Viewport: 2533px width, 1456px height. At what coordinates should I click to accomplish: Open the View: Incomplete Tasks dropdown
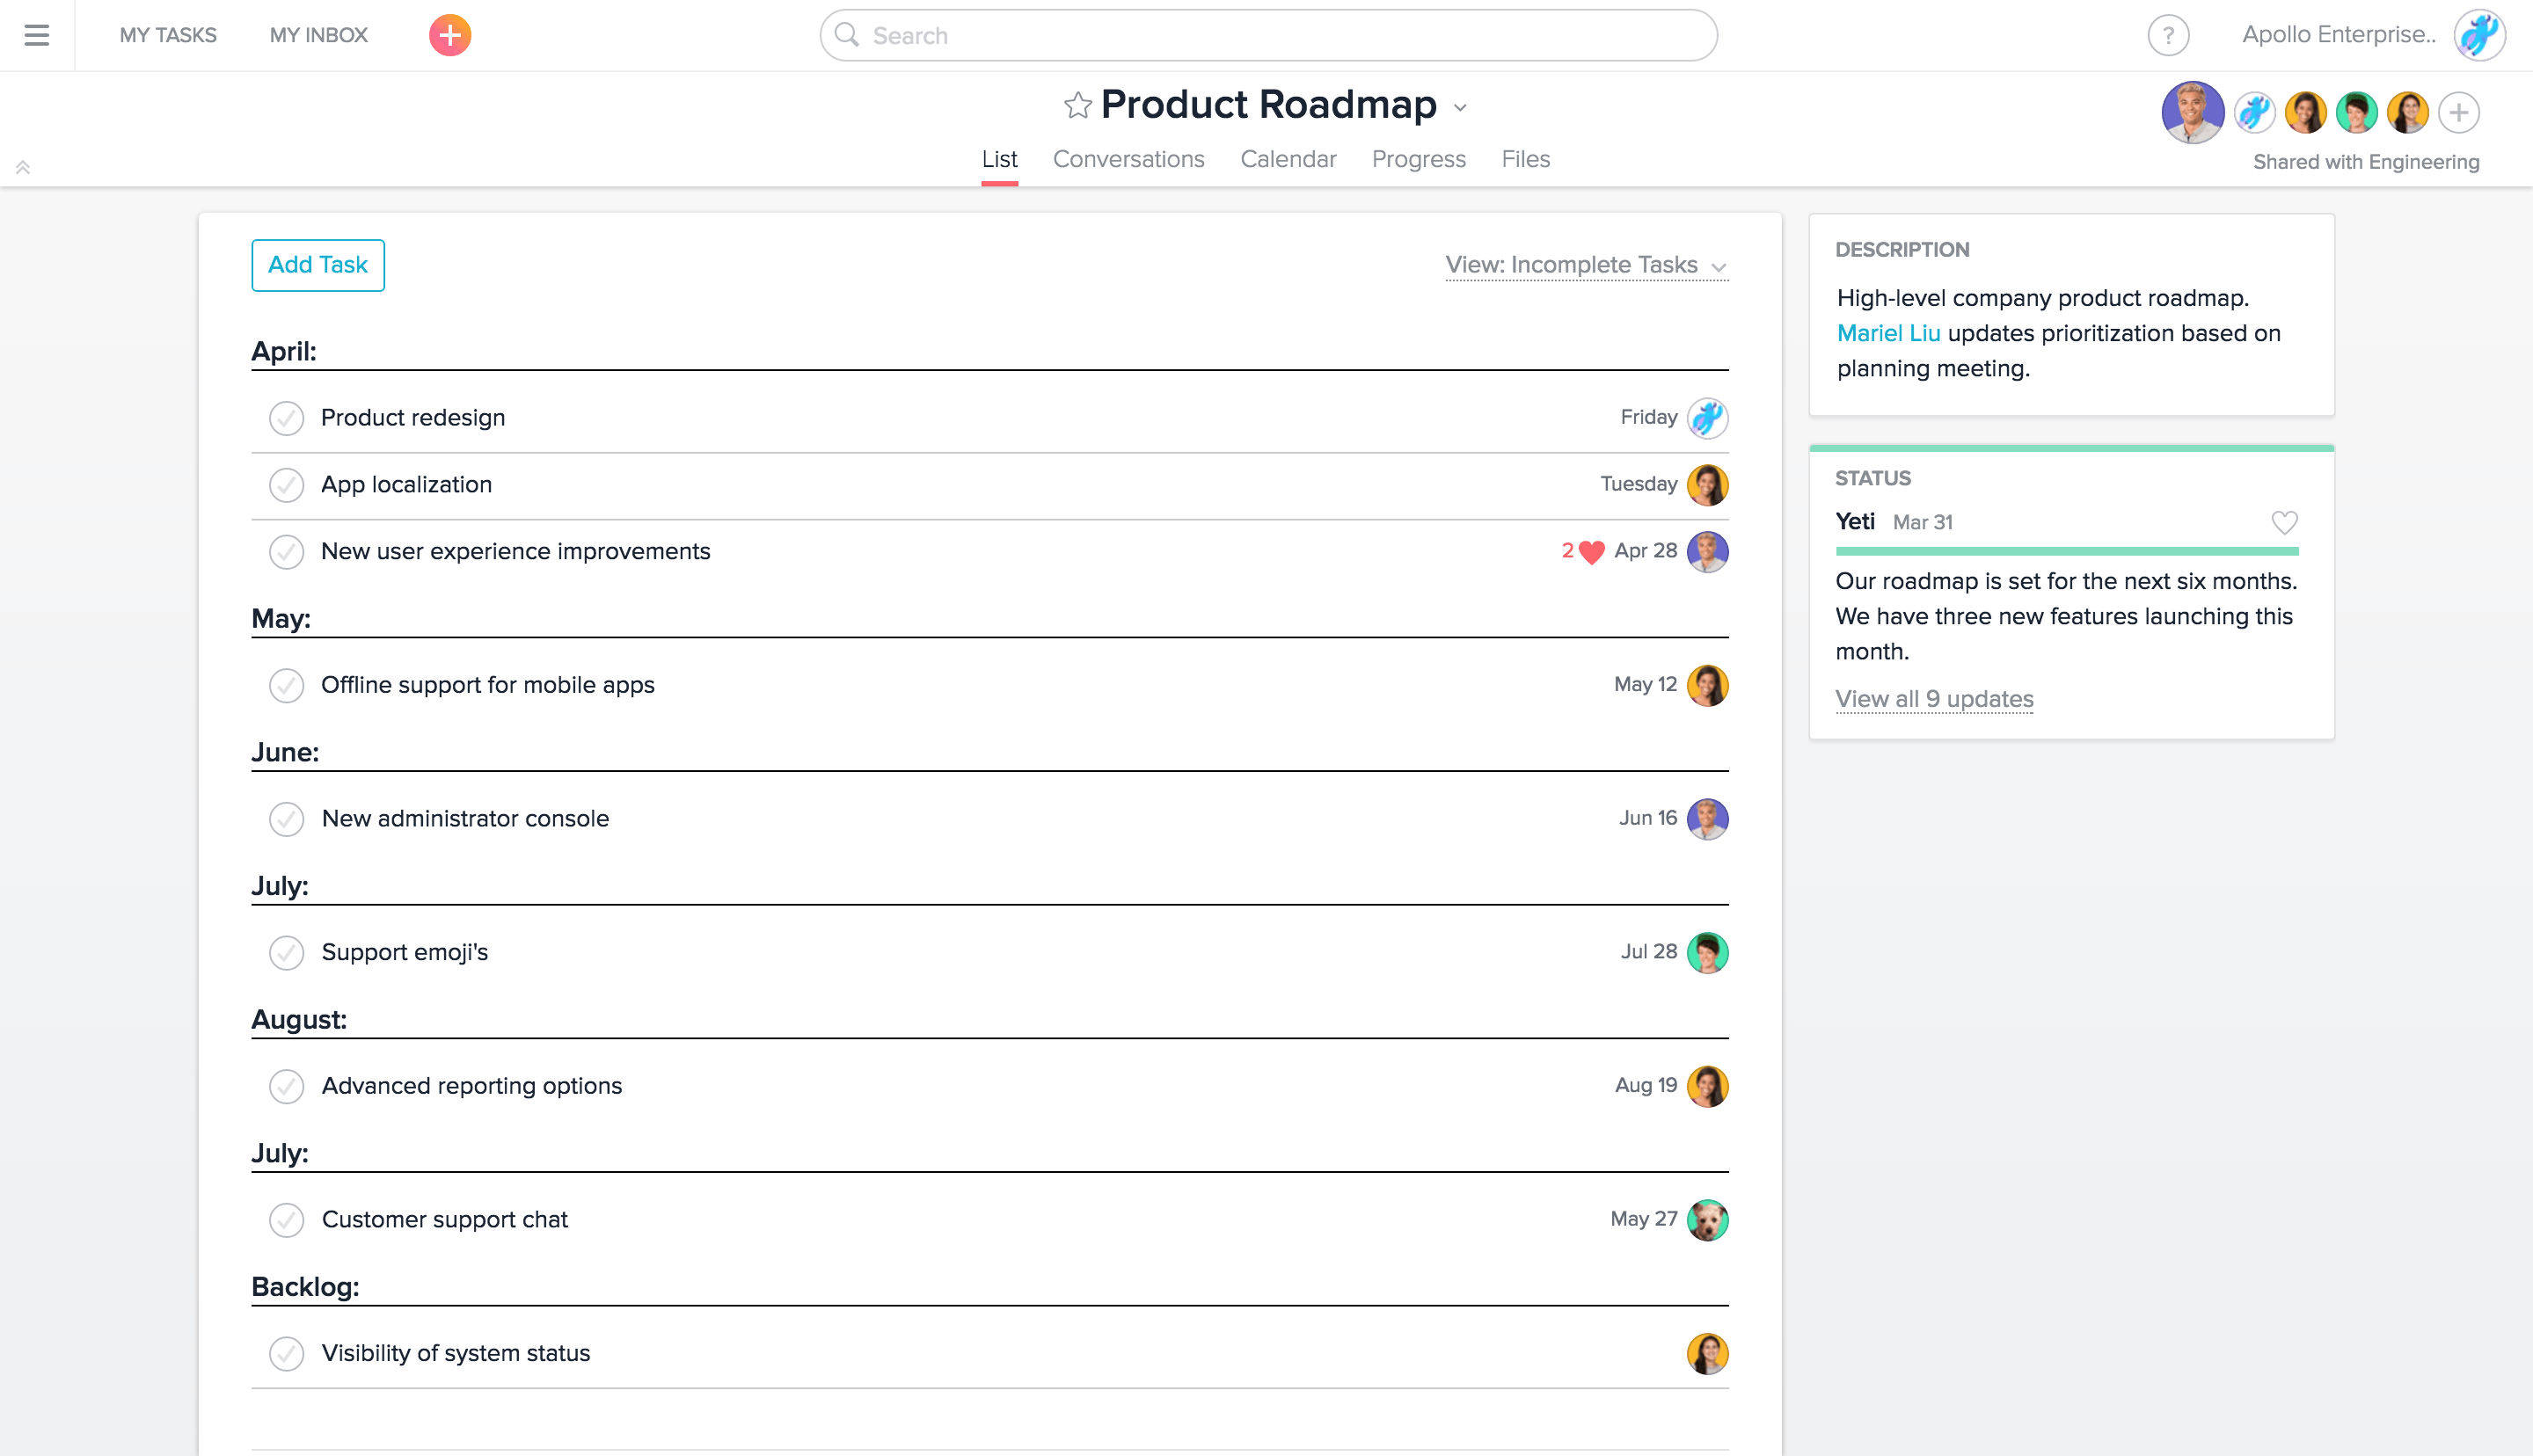[1586, 265]
